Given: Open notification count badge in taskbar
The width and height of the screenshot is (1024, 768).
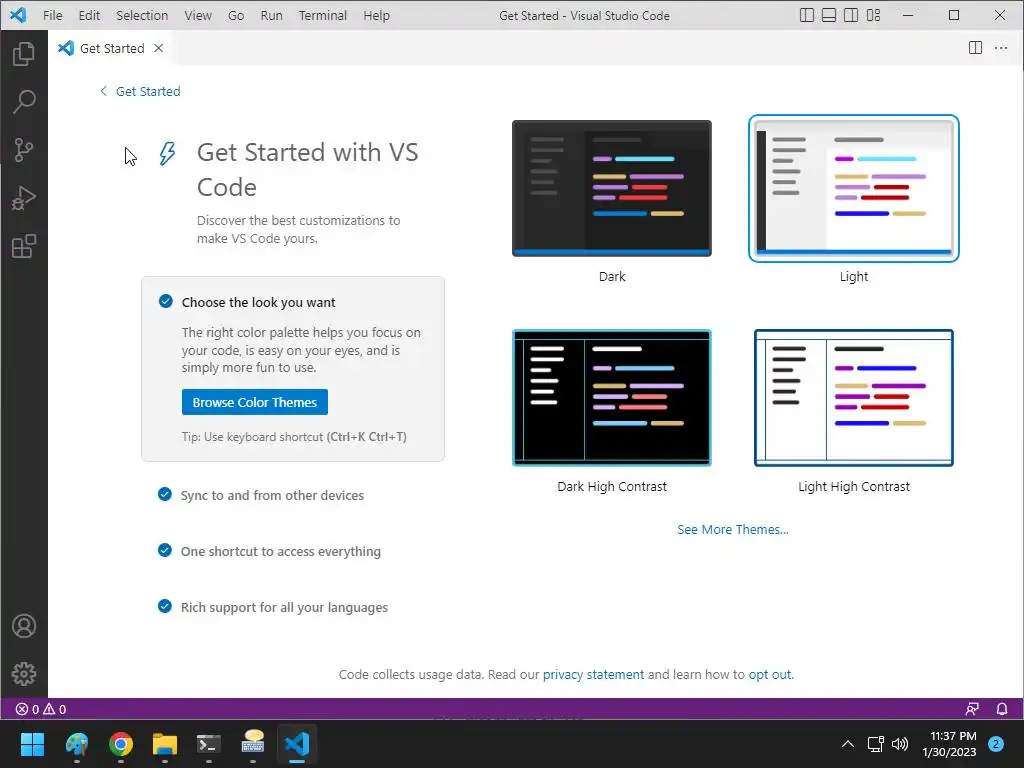Looking at the screenshot, I should [x=996, y=744].
